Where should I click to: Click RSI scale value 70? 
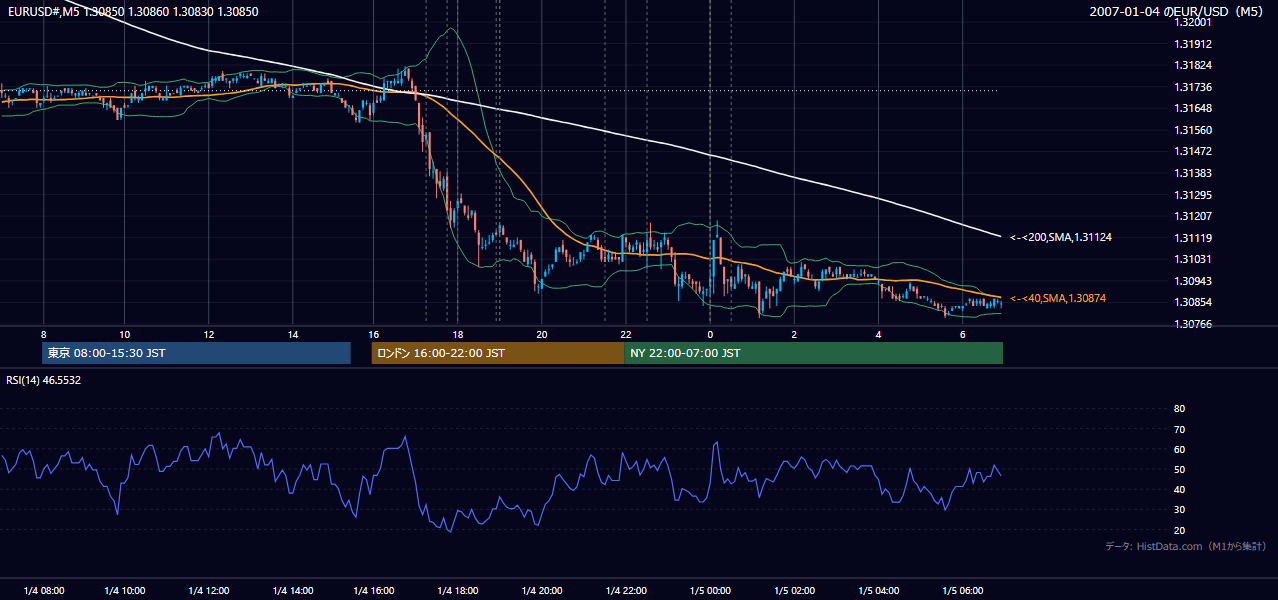(x=1179, y=429)
